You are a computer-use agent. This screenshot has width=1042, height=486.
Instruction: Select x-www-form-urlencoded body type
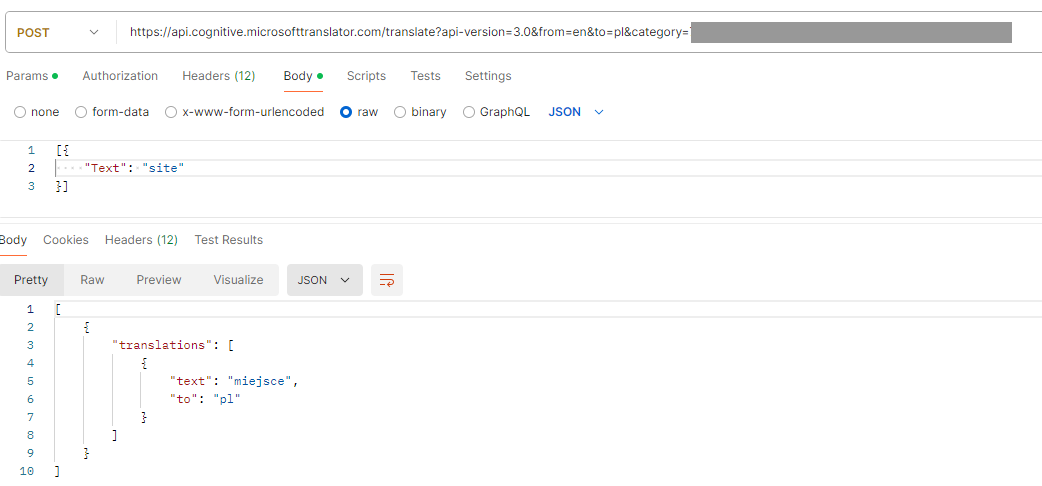pos(245,112)
